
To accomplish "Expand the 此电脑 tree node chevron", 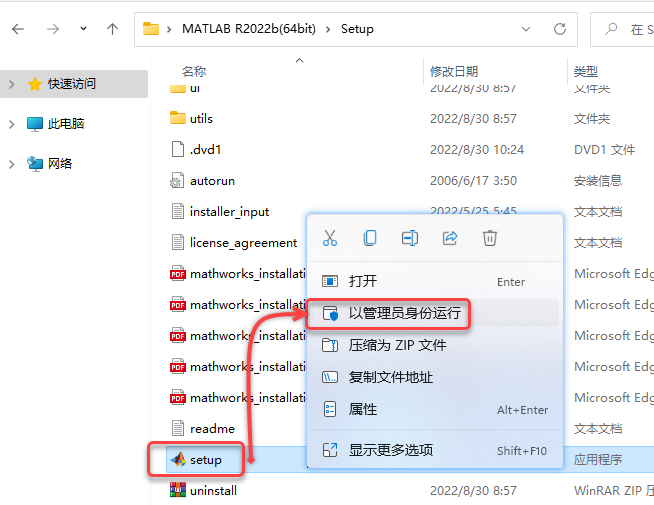I will click(12, 124).
